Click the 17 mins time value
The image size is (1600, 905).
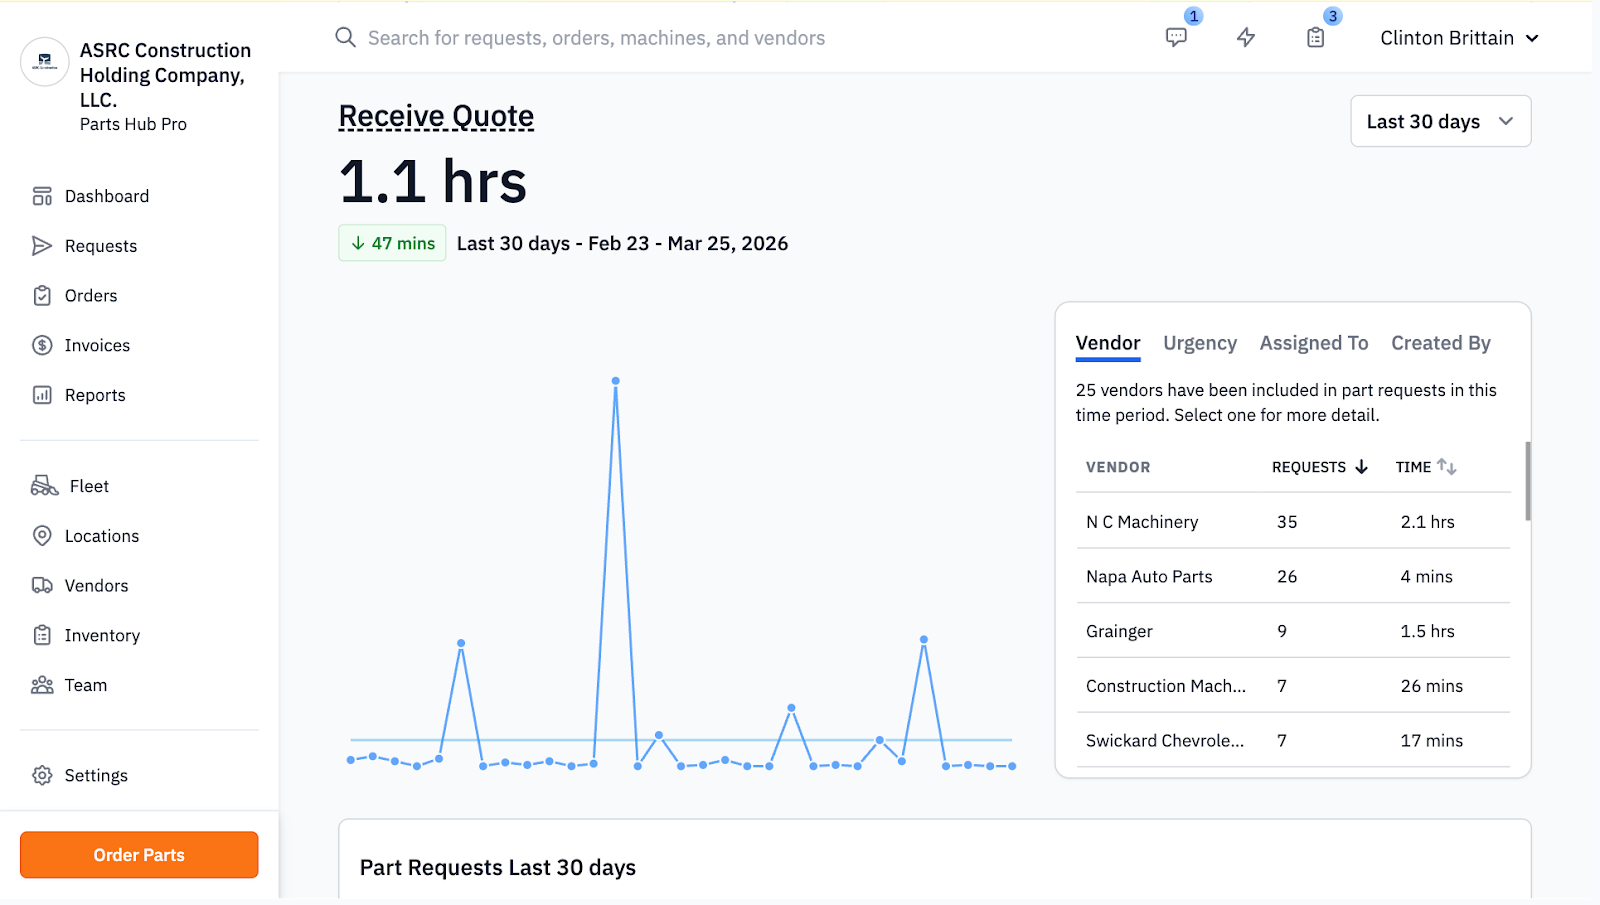(x=1431, y=741)
